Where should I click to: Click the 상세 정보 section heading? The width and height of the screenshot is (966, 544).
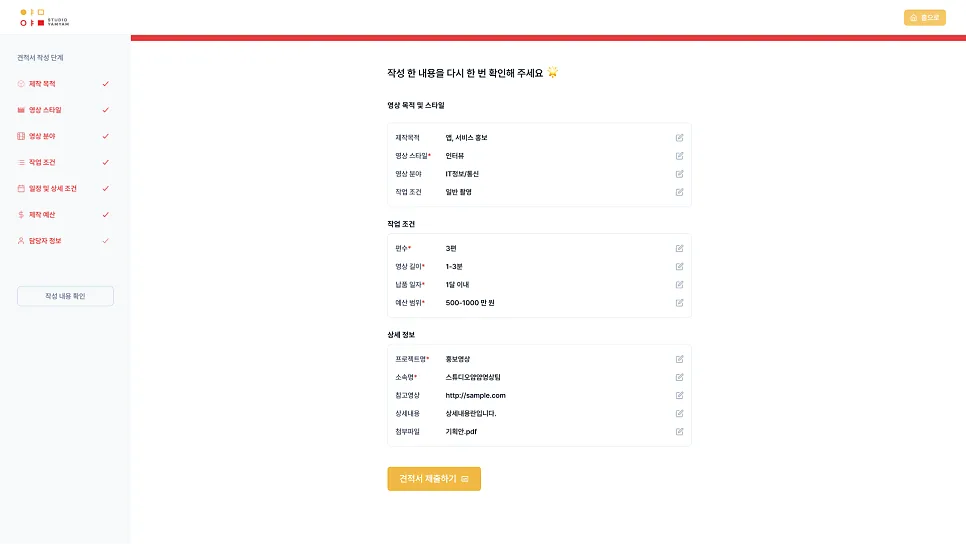tap(401, 335)
